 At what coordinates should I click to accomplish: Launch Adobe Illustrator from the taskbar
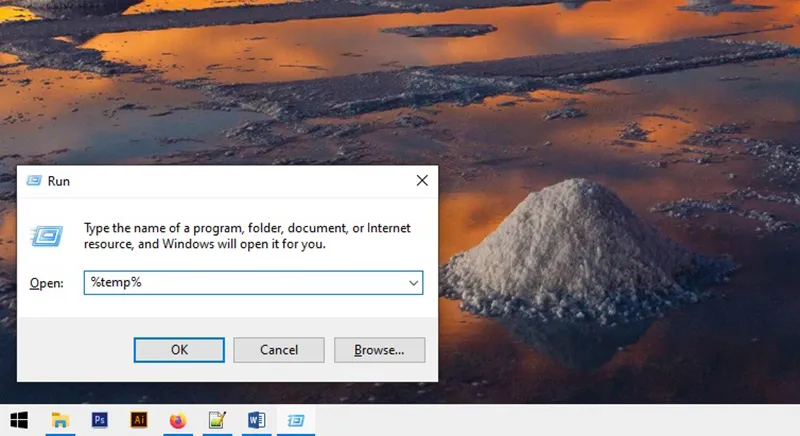pos(139,420)
